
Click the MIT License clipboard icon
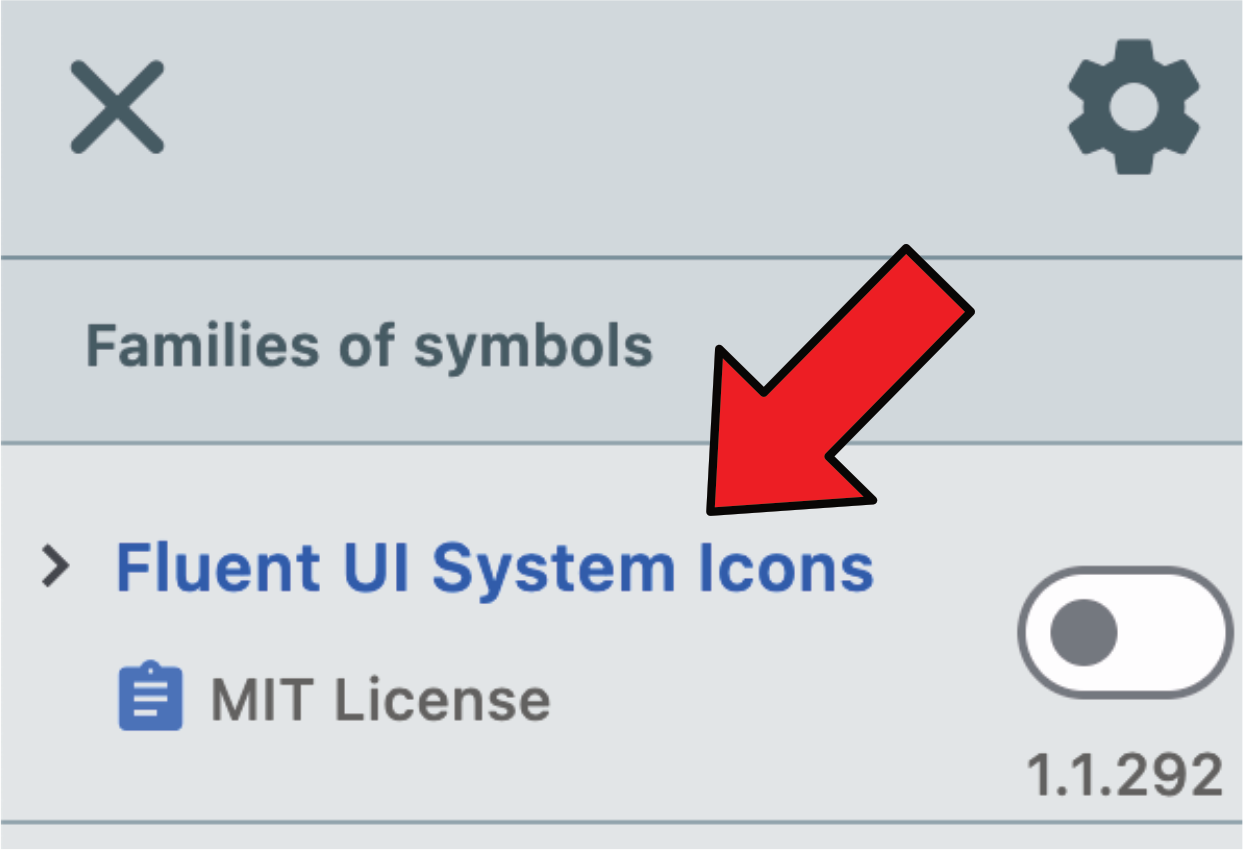[x=151, y=696]
